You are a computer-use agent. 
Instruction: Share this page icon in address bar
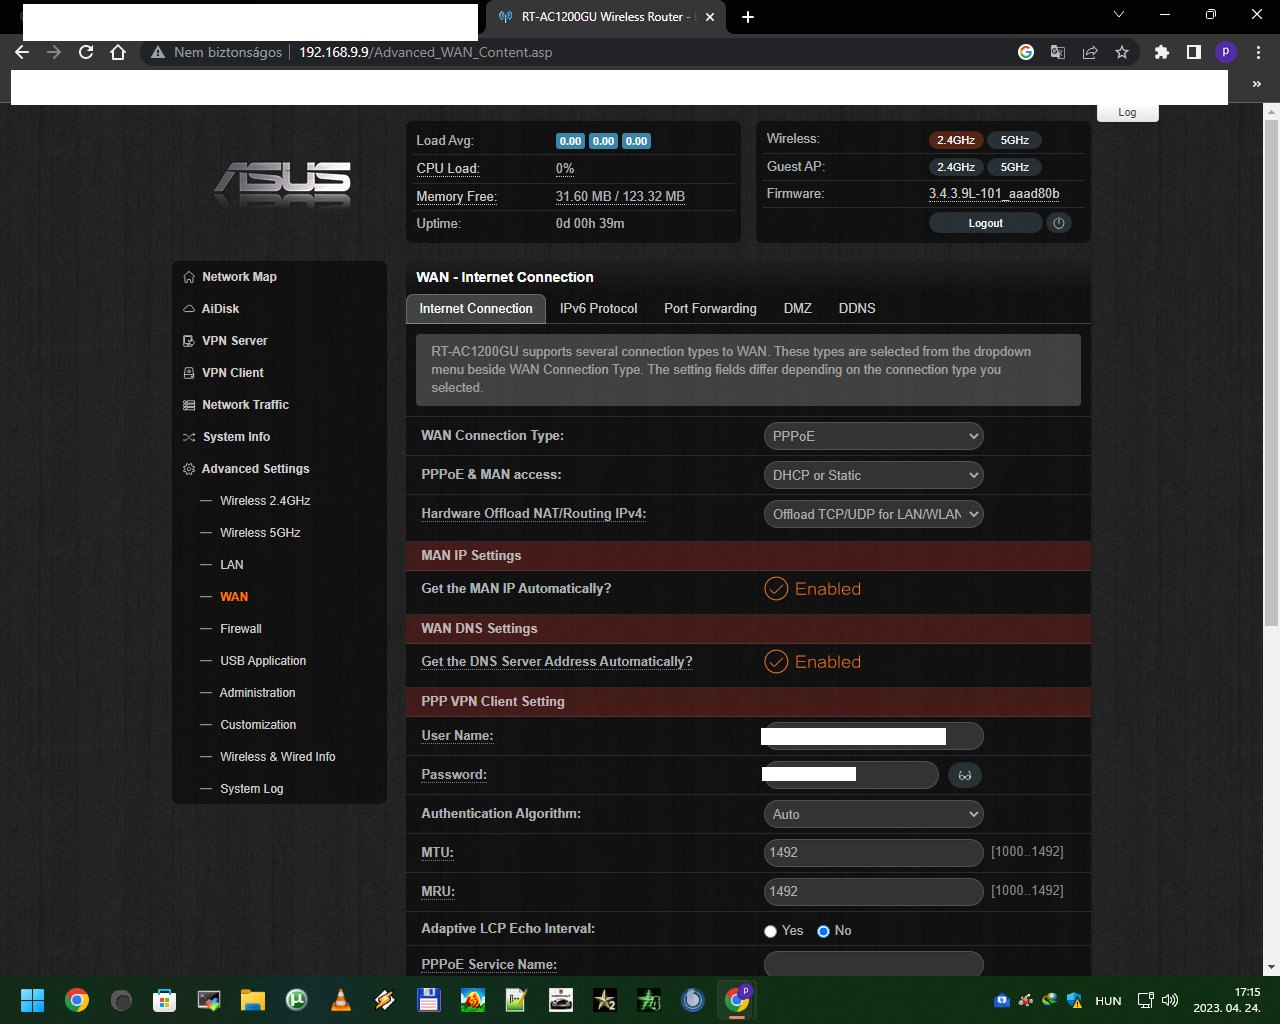[1090, 52]
